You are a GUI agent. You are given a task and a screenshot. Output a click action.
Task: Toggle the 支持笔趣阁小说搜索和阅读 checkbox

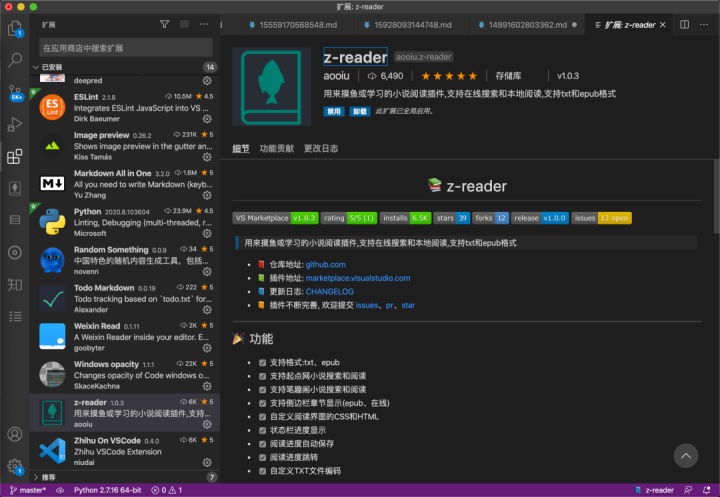(x=262, y=390)
